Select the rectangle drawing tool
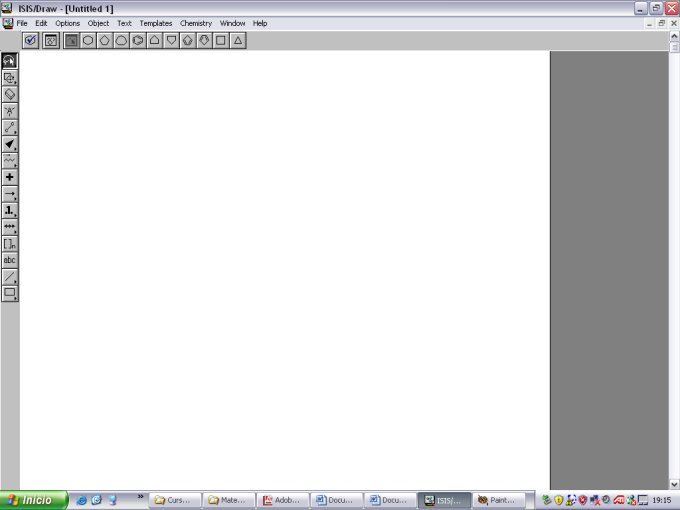680x510 pixels. click(10, 293)
